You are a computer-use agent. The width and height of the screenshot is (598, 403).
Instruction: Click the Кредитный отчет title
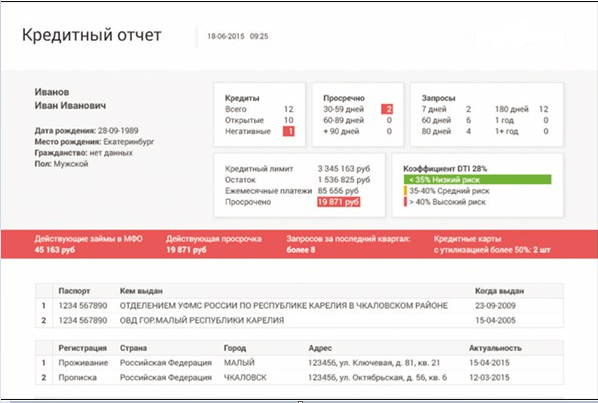click(x=92, y=35)
